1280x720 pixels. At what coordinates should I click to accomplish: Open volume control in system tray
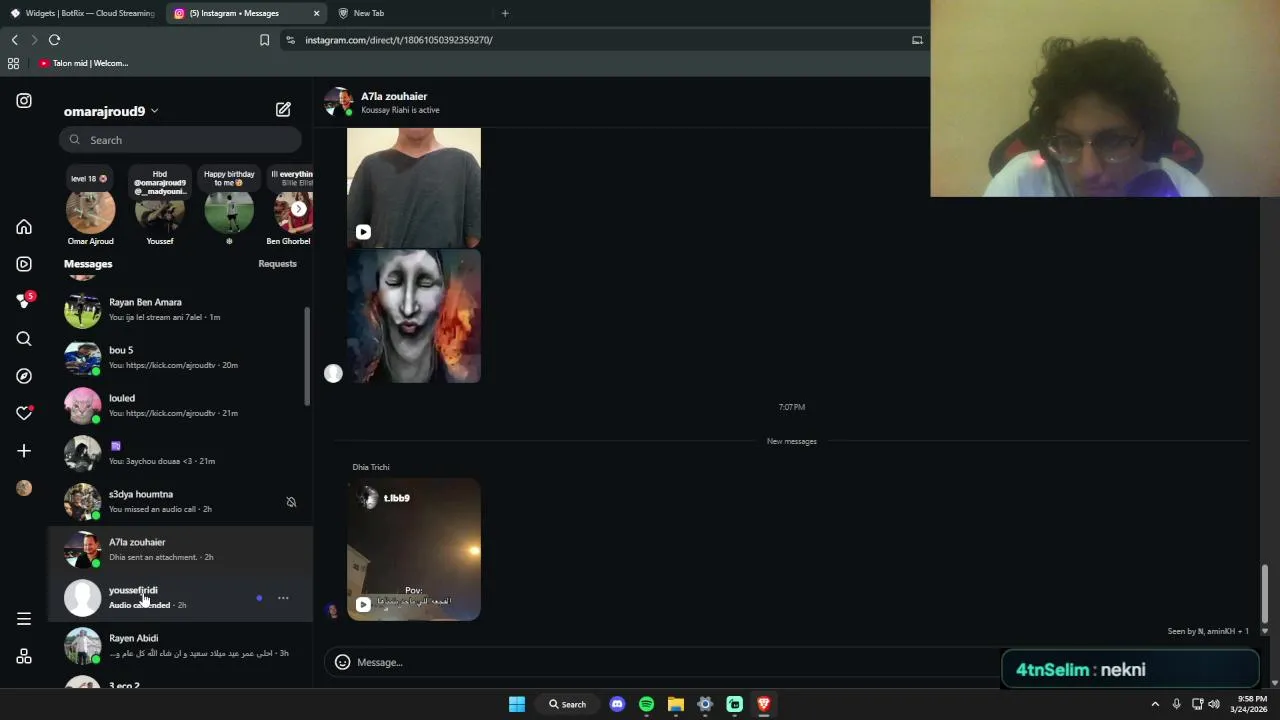pyautogui.click(x=1214, y=704)
